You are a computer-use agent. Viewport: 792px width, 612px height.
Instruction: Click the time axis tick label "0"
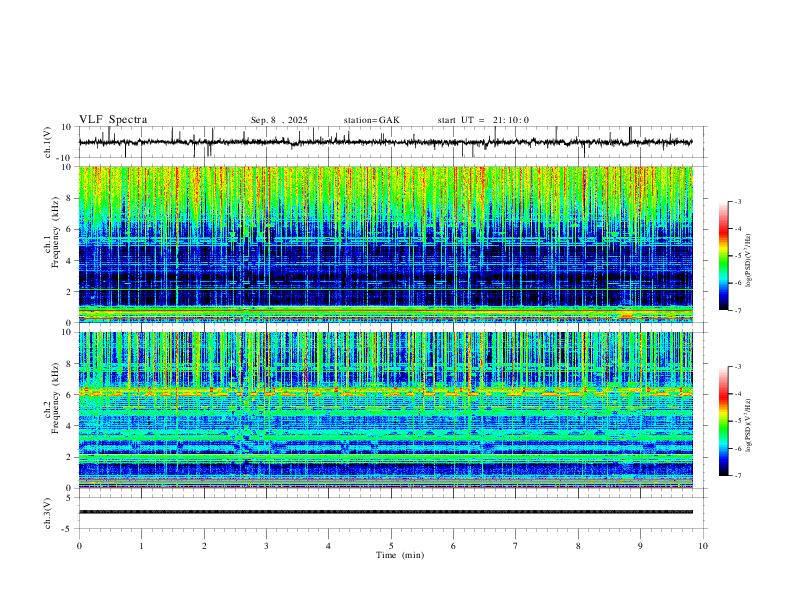click(79, 546)
